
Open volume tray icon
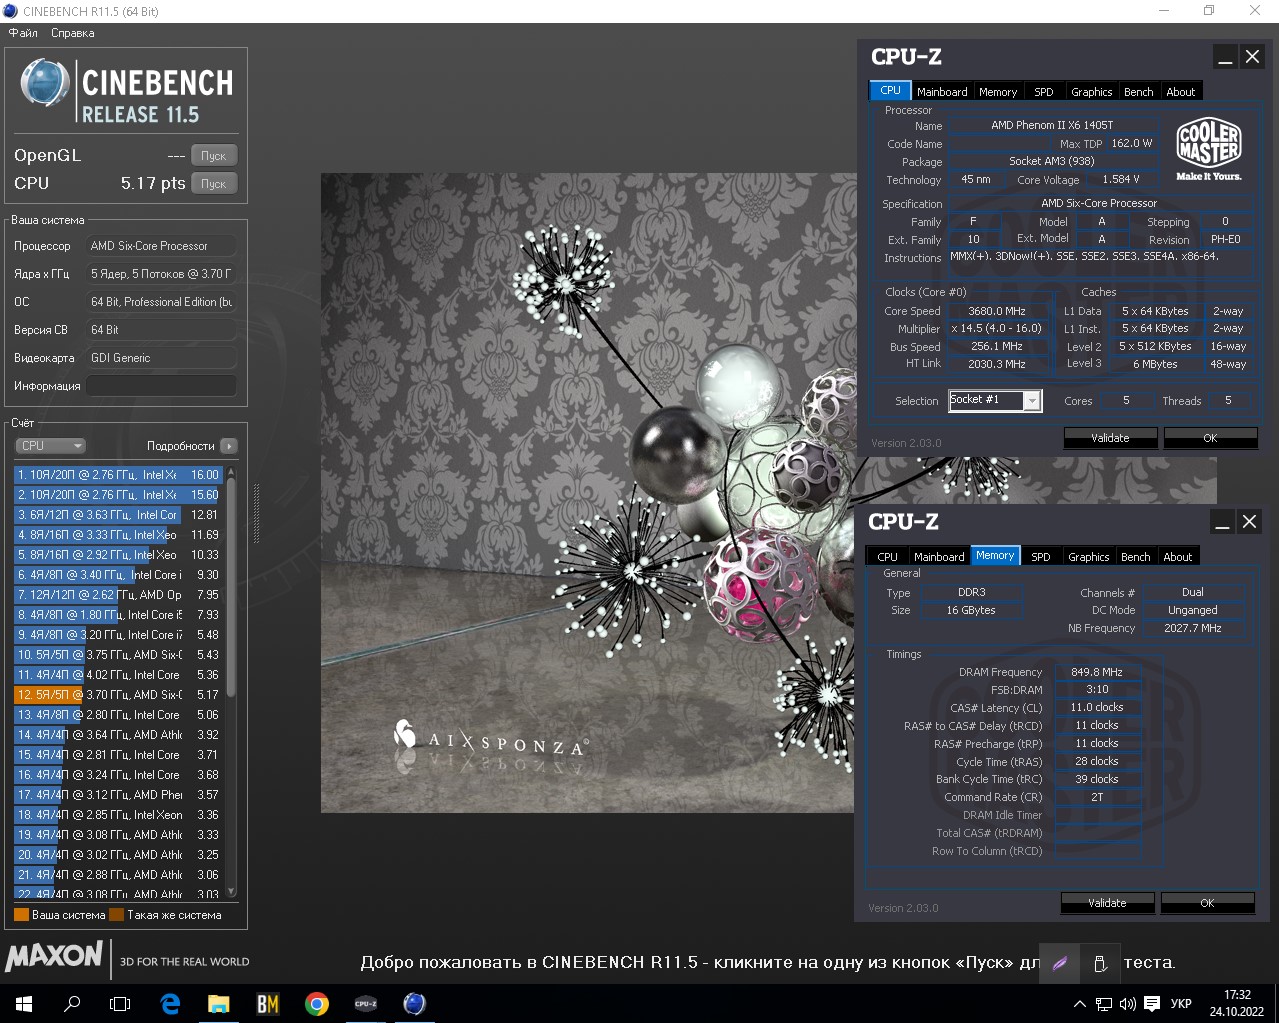[x=1128, y=1004]
